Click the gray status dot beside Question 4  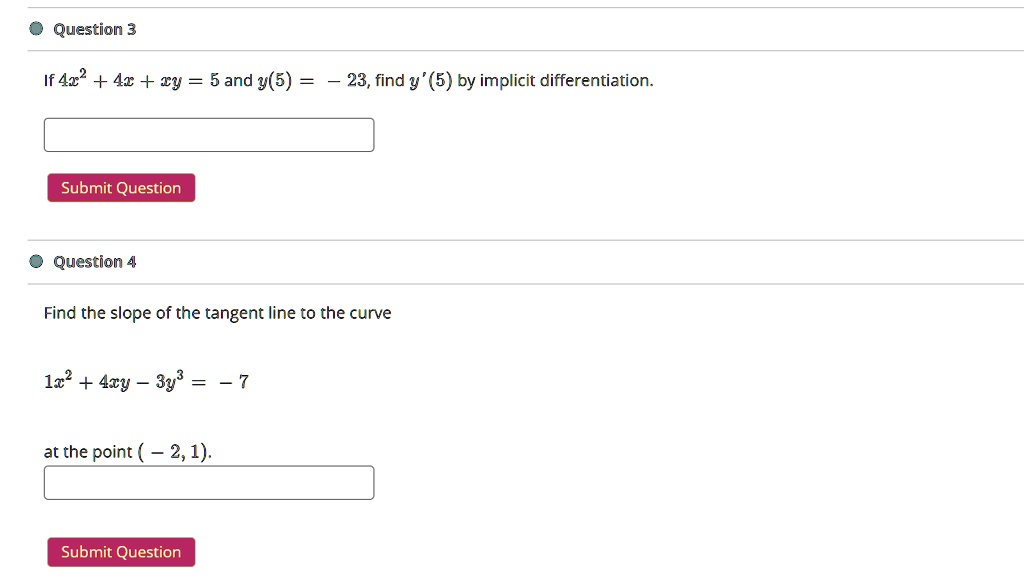pos(37,261)
